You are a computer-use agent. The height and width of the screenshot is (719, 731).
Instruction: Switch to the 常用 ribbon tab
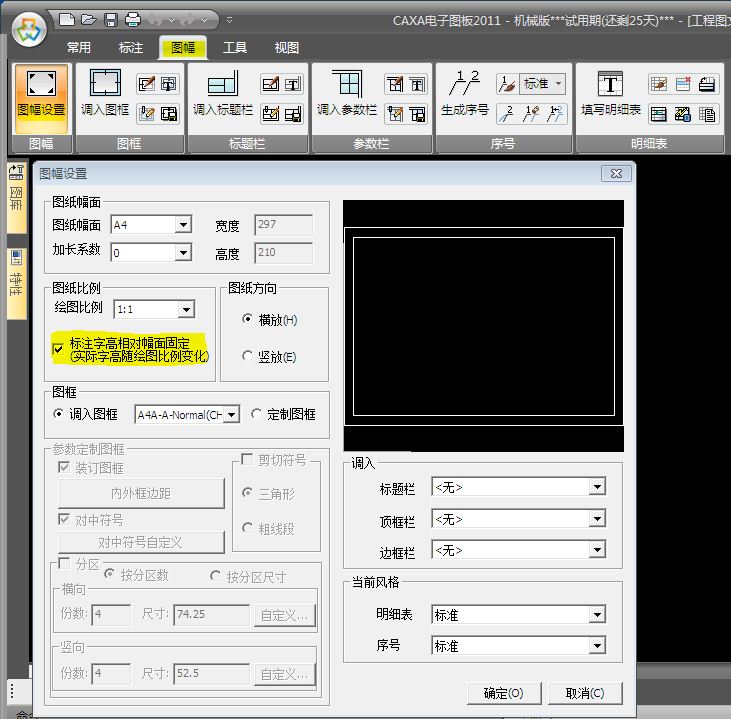pos(79,48)
